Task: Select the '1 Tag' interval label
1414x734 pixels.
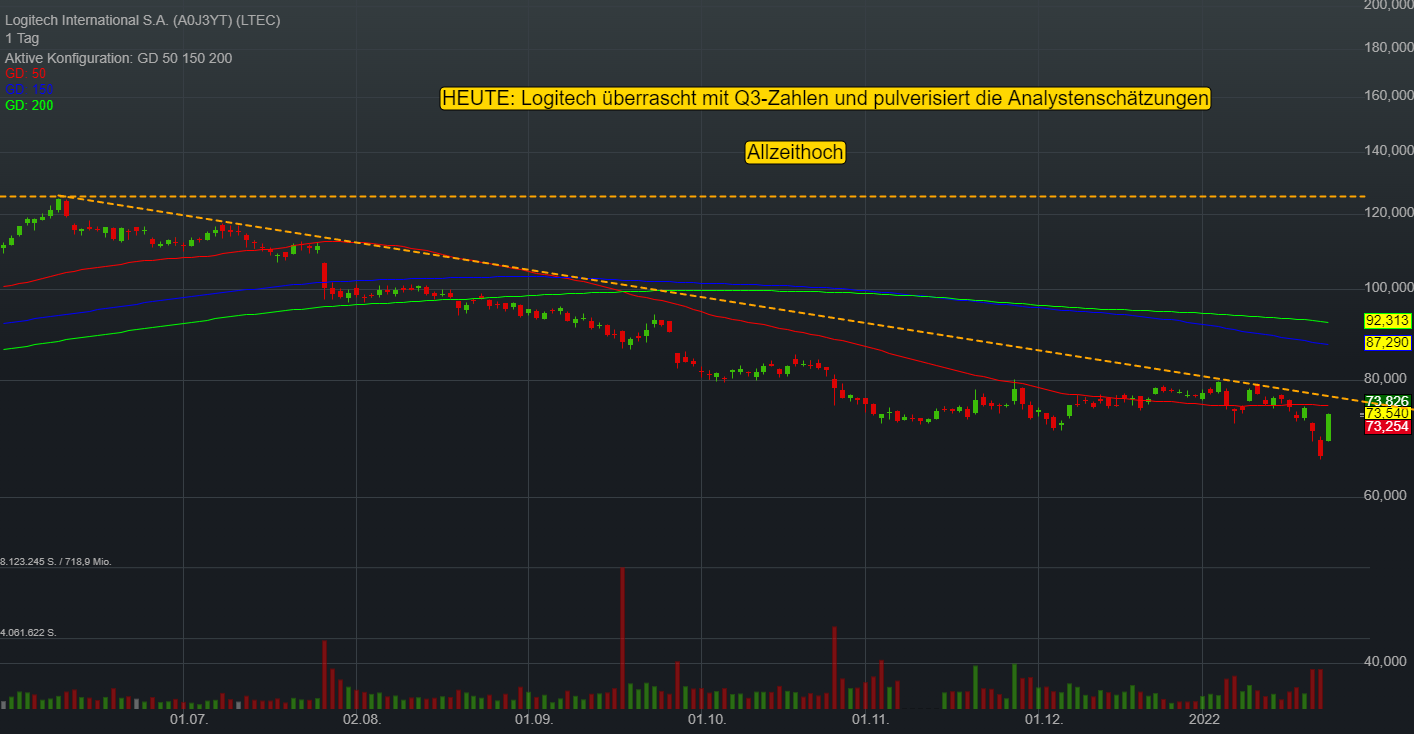Action: coord(22,38)
